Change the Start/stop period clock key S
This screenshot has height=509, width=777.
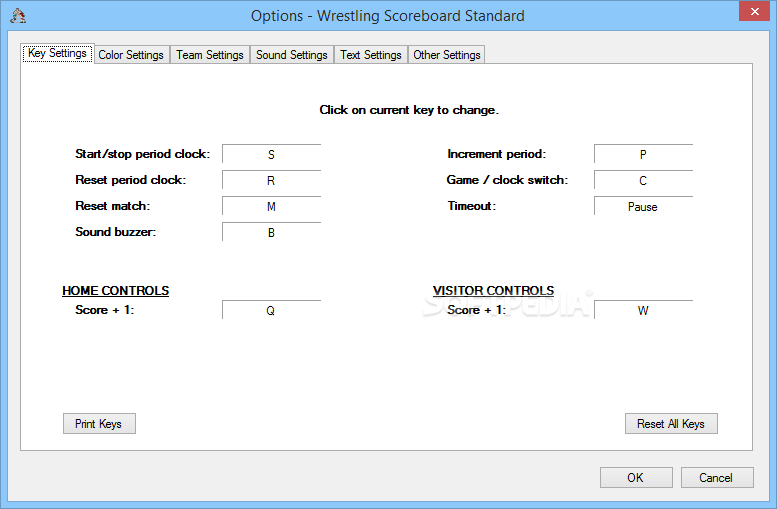(x=272, y=154)
